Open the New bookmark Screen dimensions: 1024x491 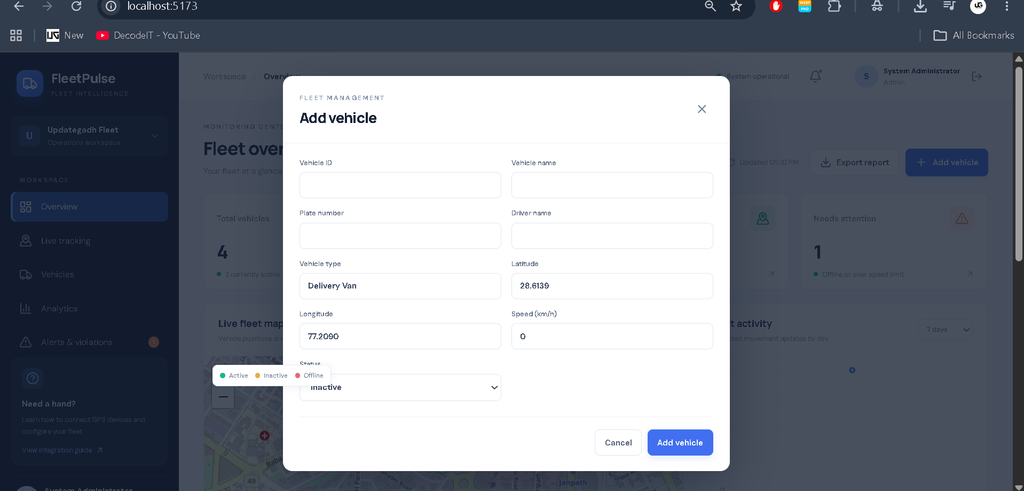pos(65,35)
